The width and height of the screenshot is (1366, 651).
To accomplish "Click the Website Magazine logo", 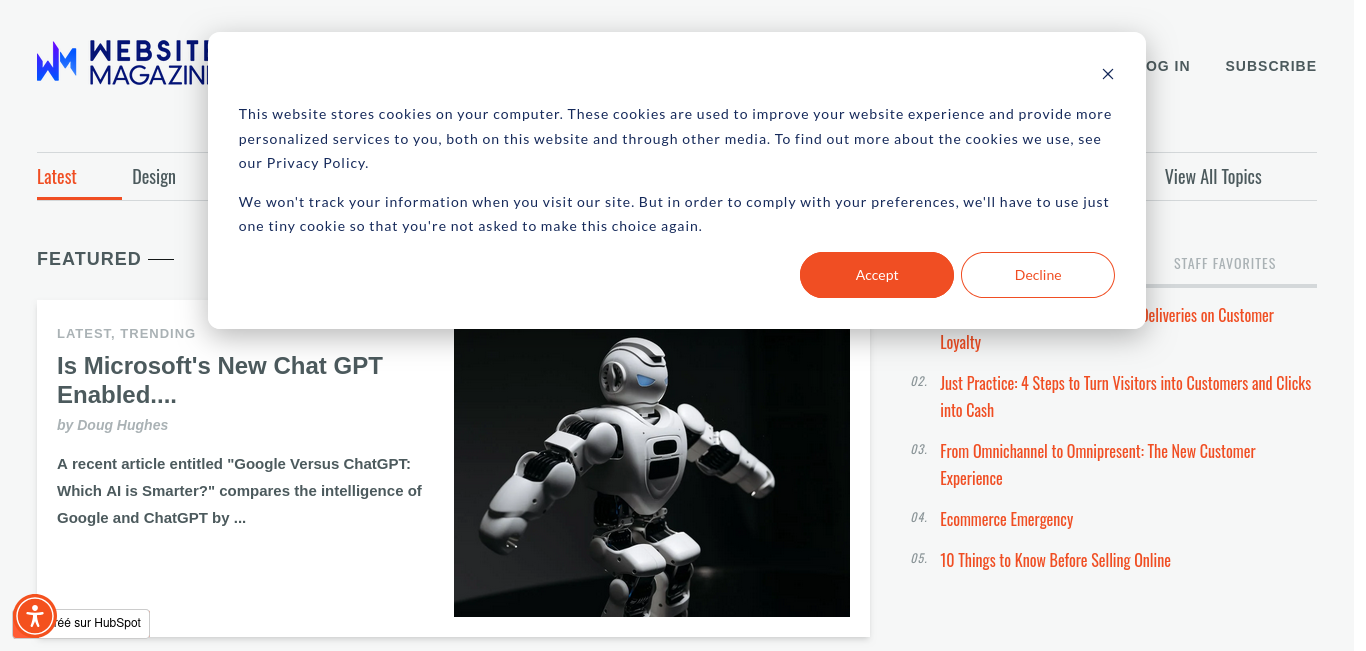I will tap(122, 63).
